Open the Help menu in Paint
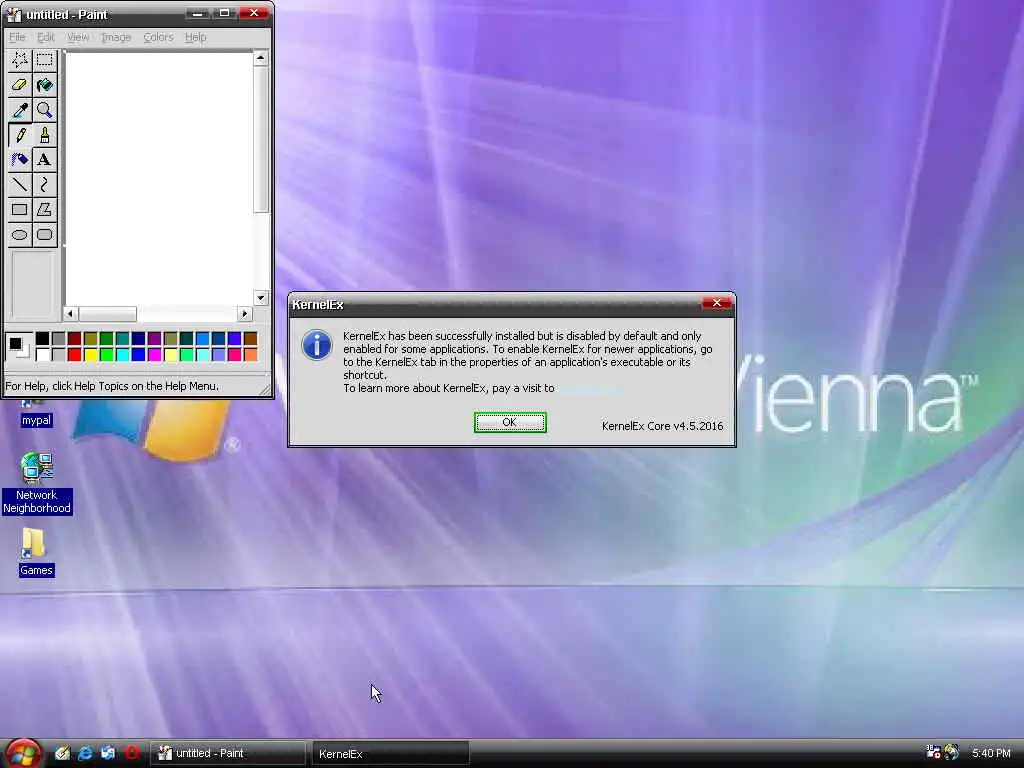 point(195,37)
